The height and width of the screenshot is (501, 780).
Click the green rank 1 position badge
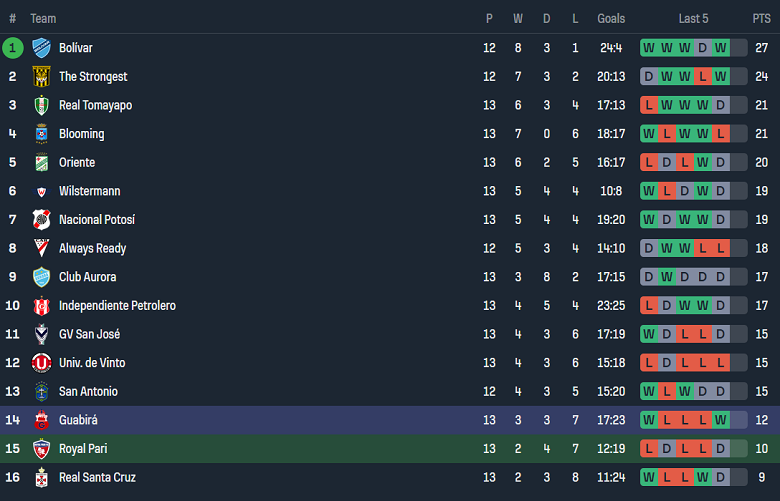click(13, 48)
